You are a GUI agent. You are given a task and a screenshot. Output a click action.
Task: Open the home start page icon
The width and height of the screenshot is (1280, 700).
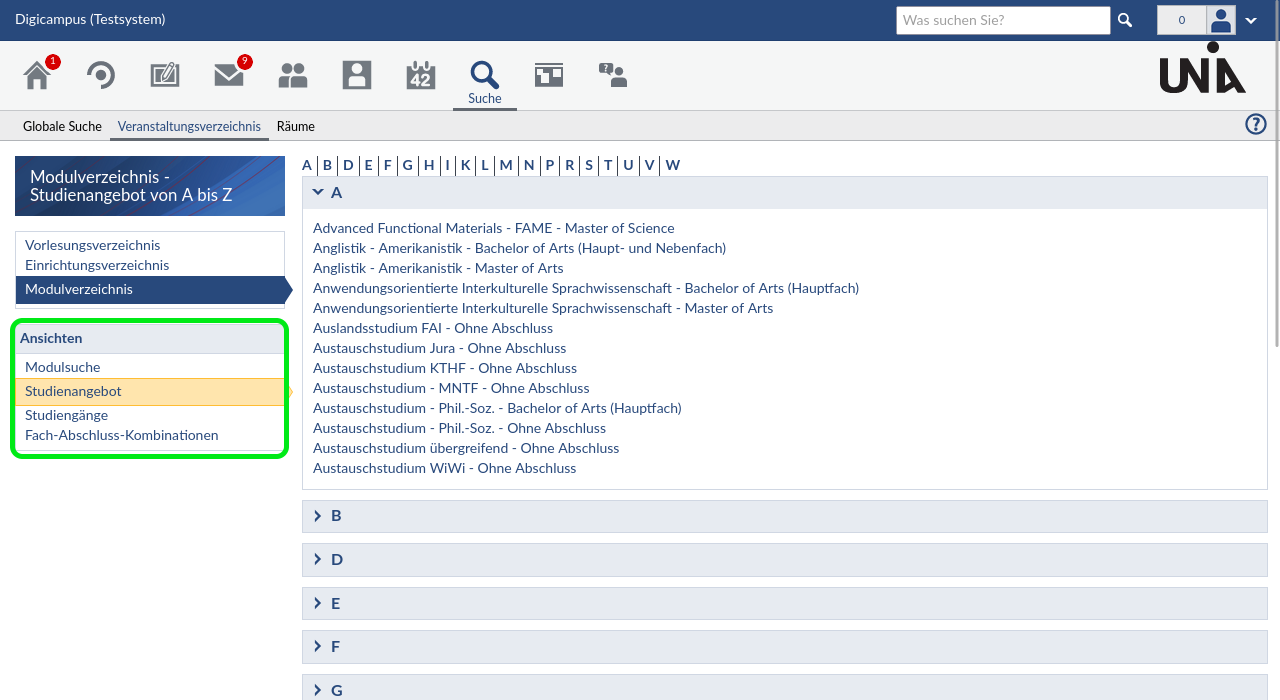click(37, 76)
